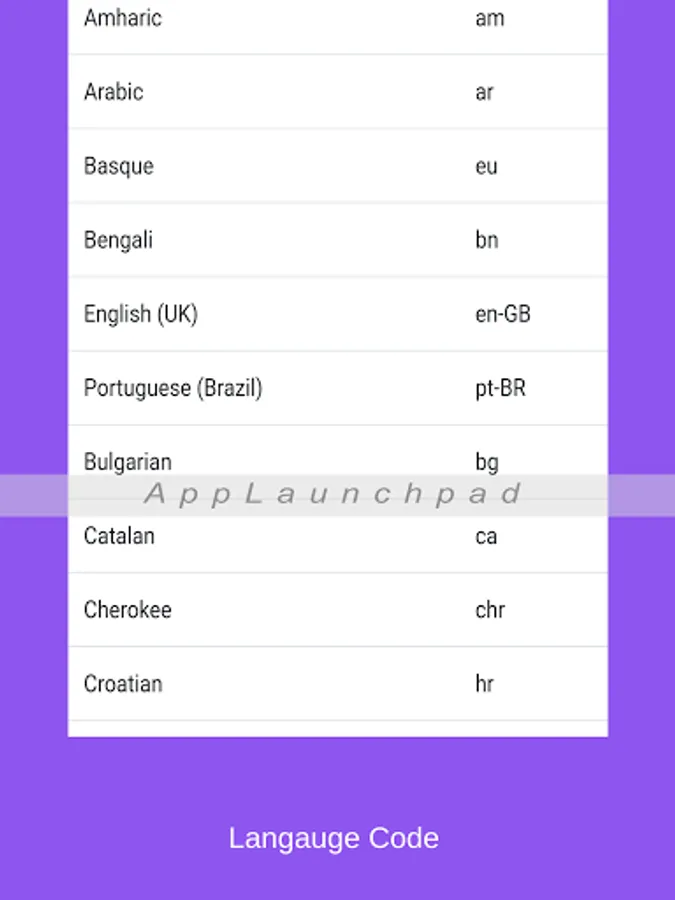This screenshot has width=675, height=900.
Task: Select Portuguese (Brazil) language entry
Action: [172, 388]
